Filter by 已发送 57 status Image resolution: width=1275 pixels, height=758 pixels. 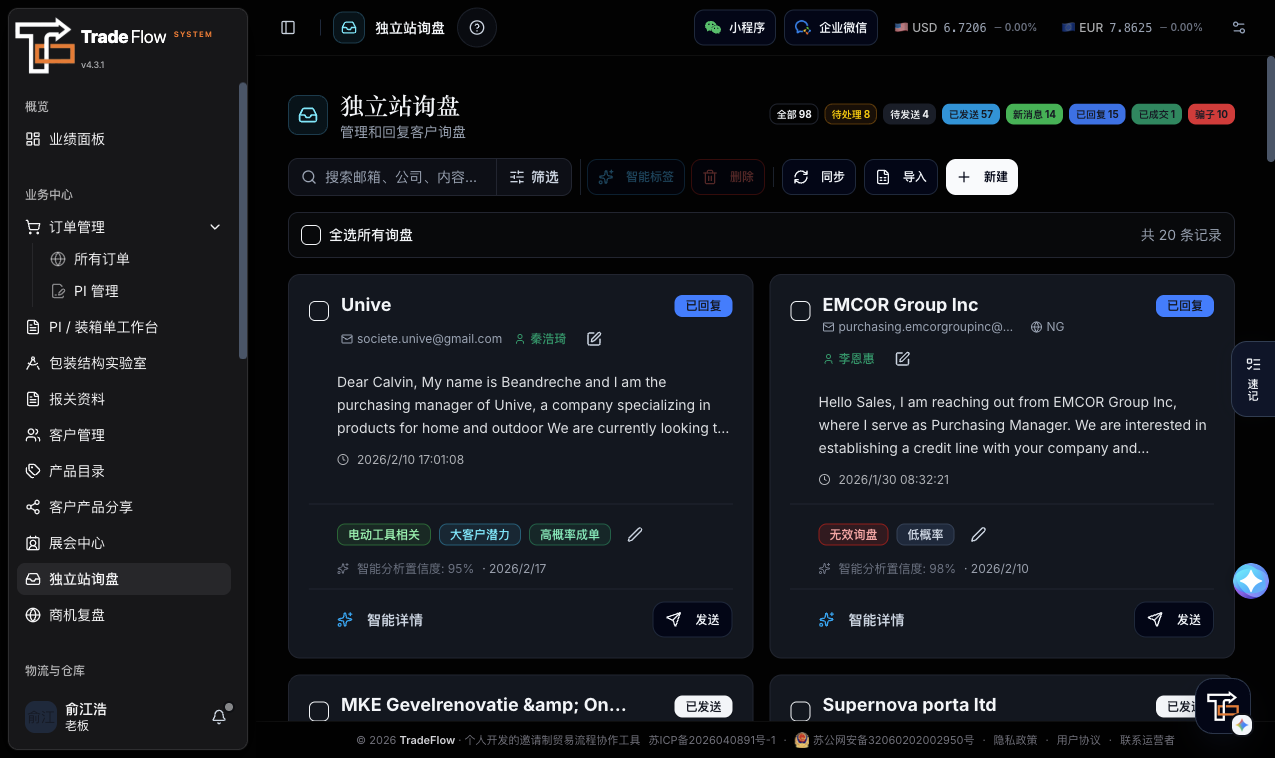pyautogui.click(x=970, y=114)
